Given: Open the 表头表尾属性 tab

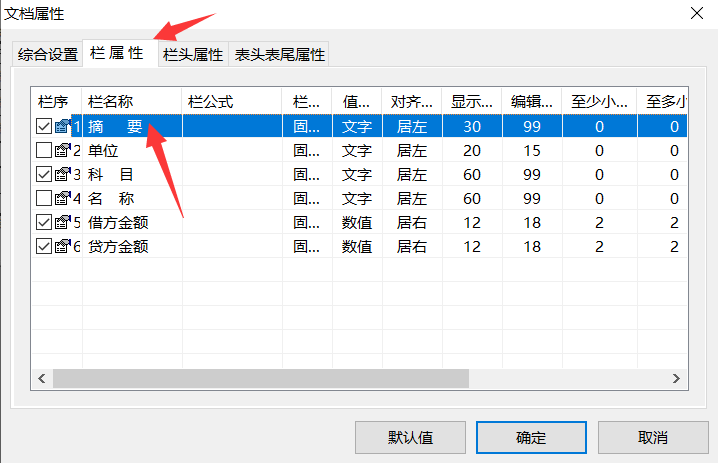Looking at the screenshot, I should 279,55.
